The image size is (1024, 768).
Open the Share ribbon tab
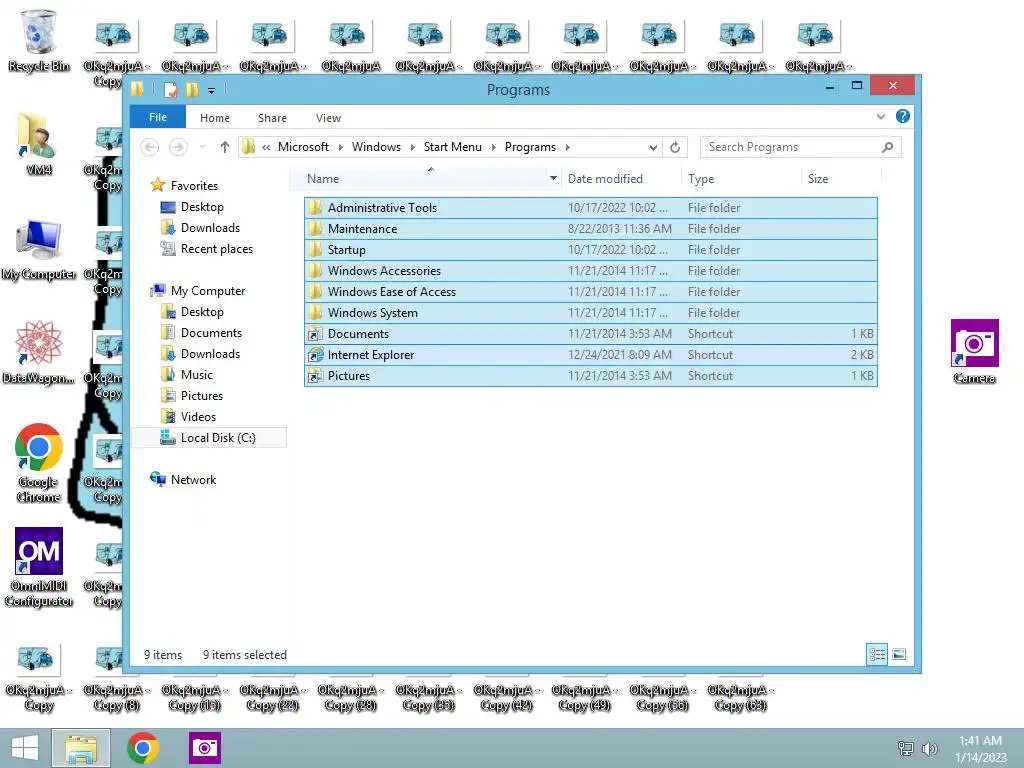[272, 118]
